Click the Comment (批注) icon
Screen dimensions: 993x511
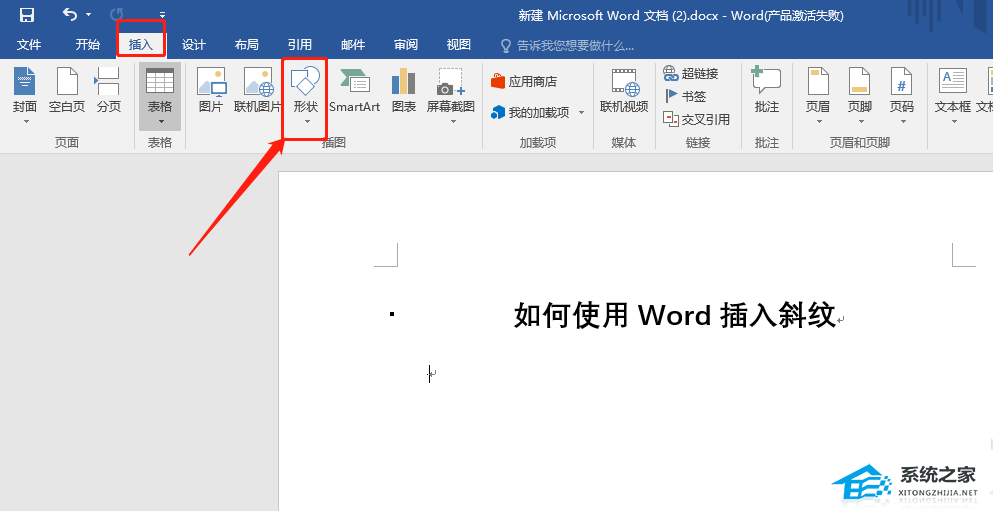pyautogui.click(x=767, y=90)
